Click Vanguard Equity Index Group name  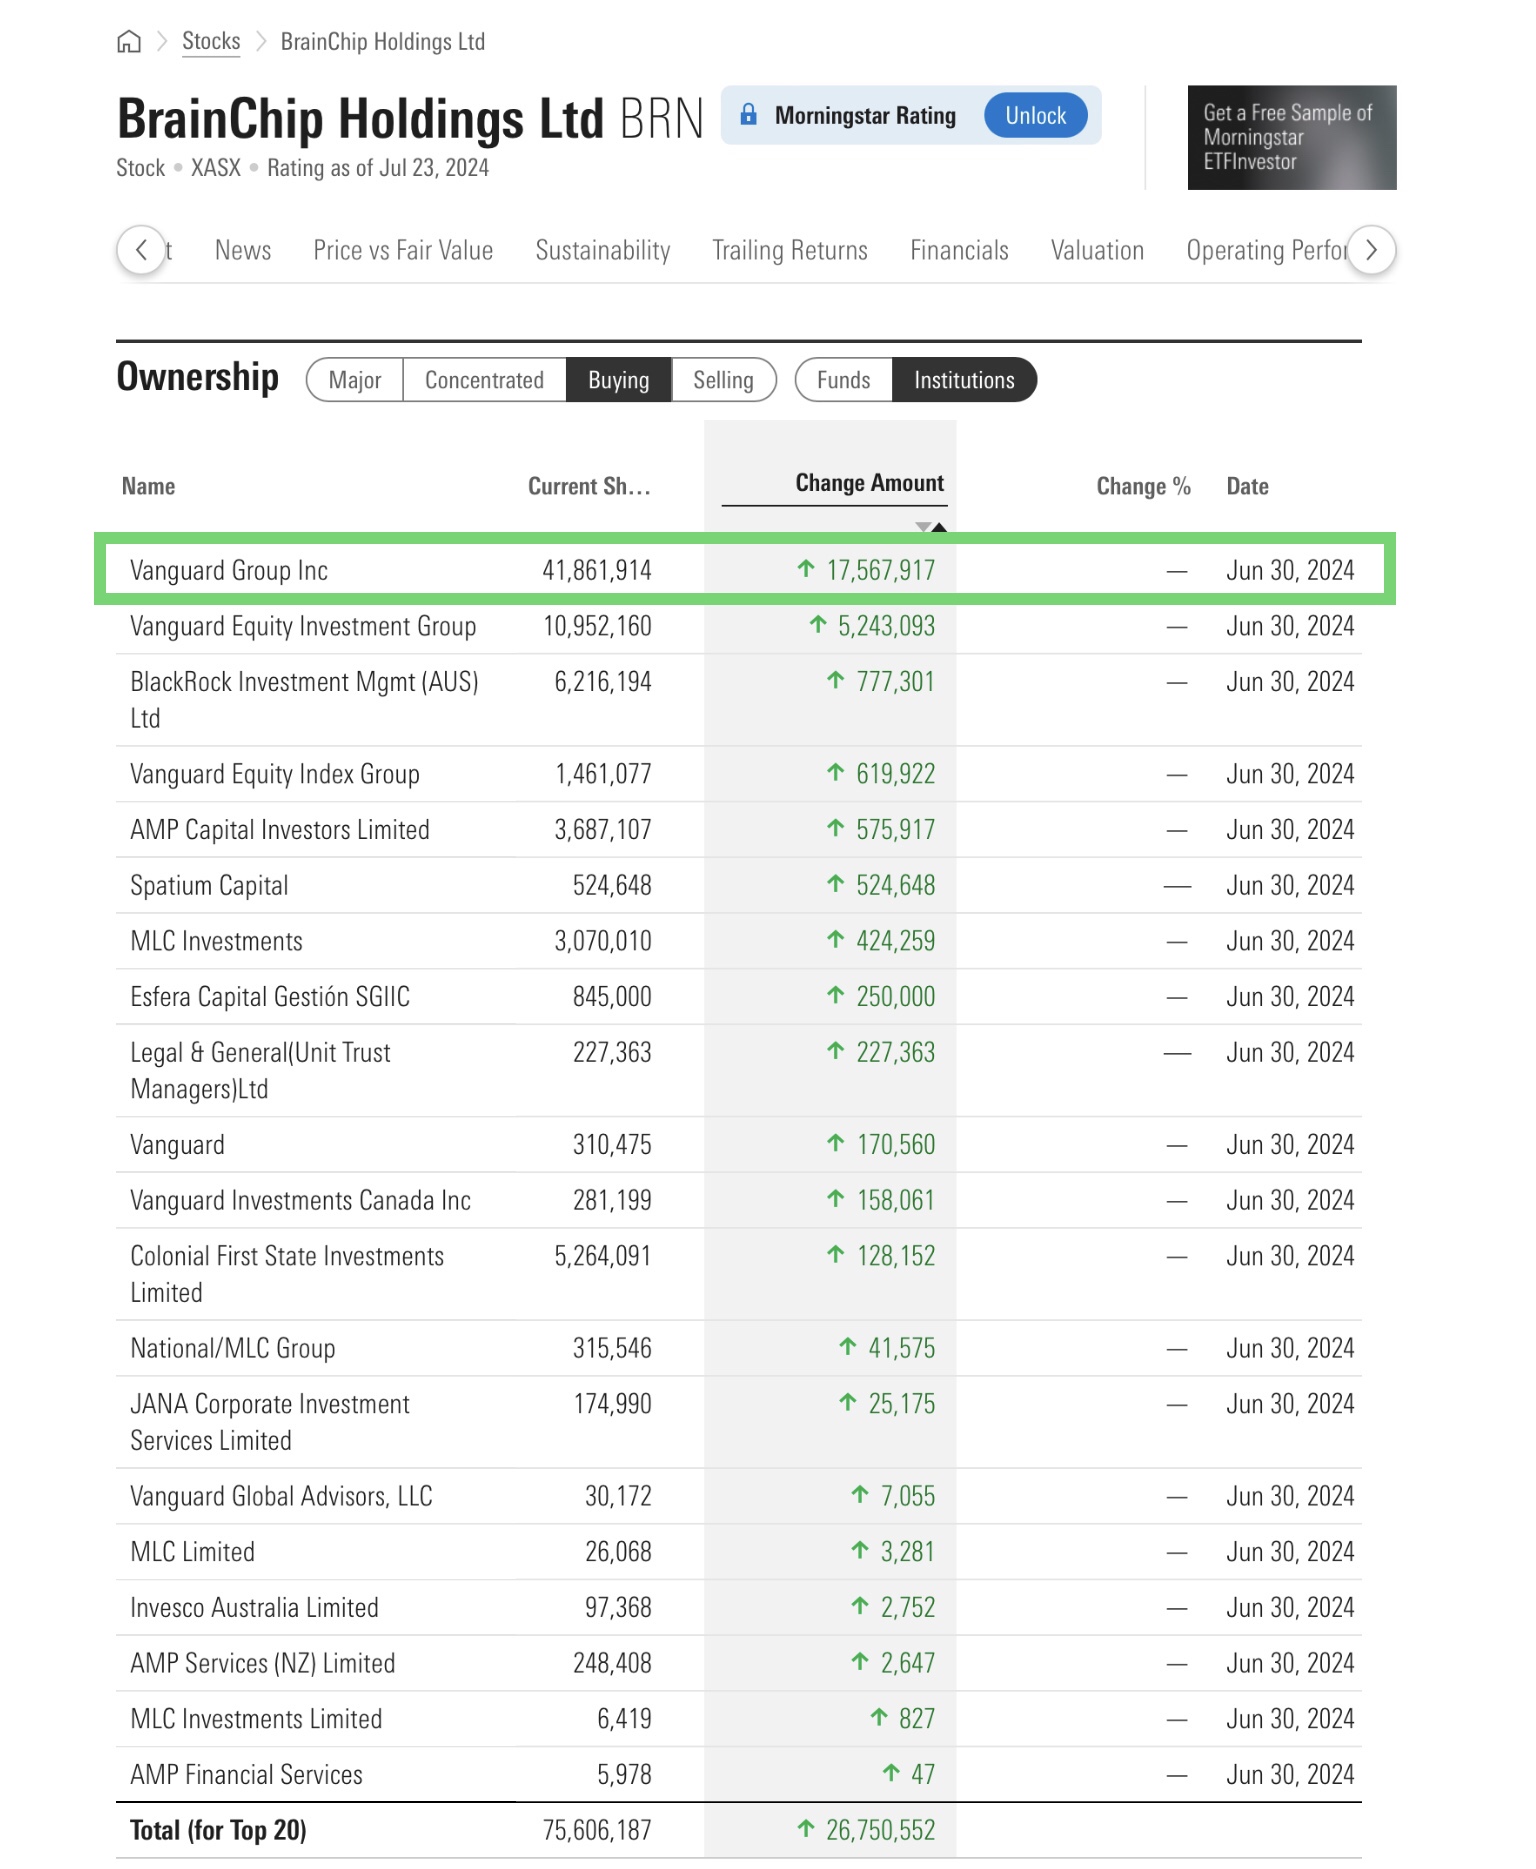pyautogui.click(x=275, y=775)
